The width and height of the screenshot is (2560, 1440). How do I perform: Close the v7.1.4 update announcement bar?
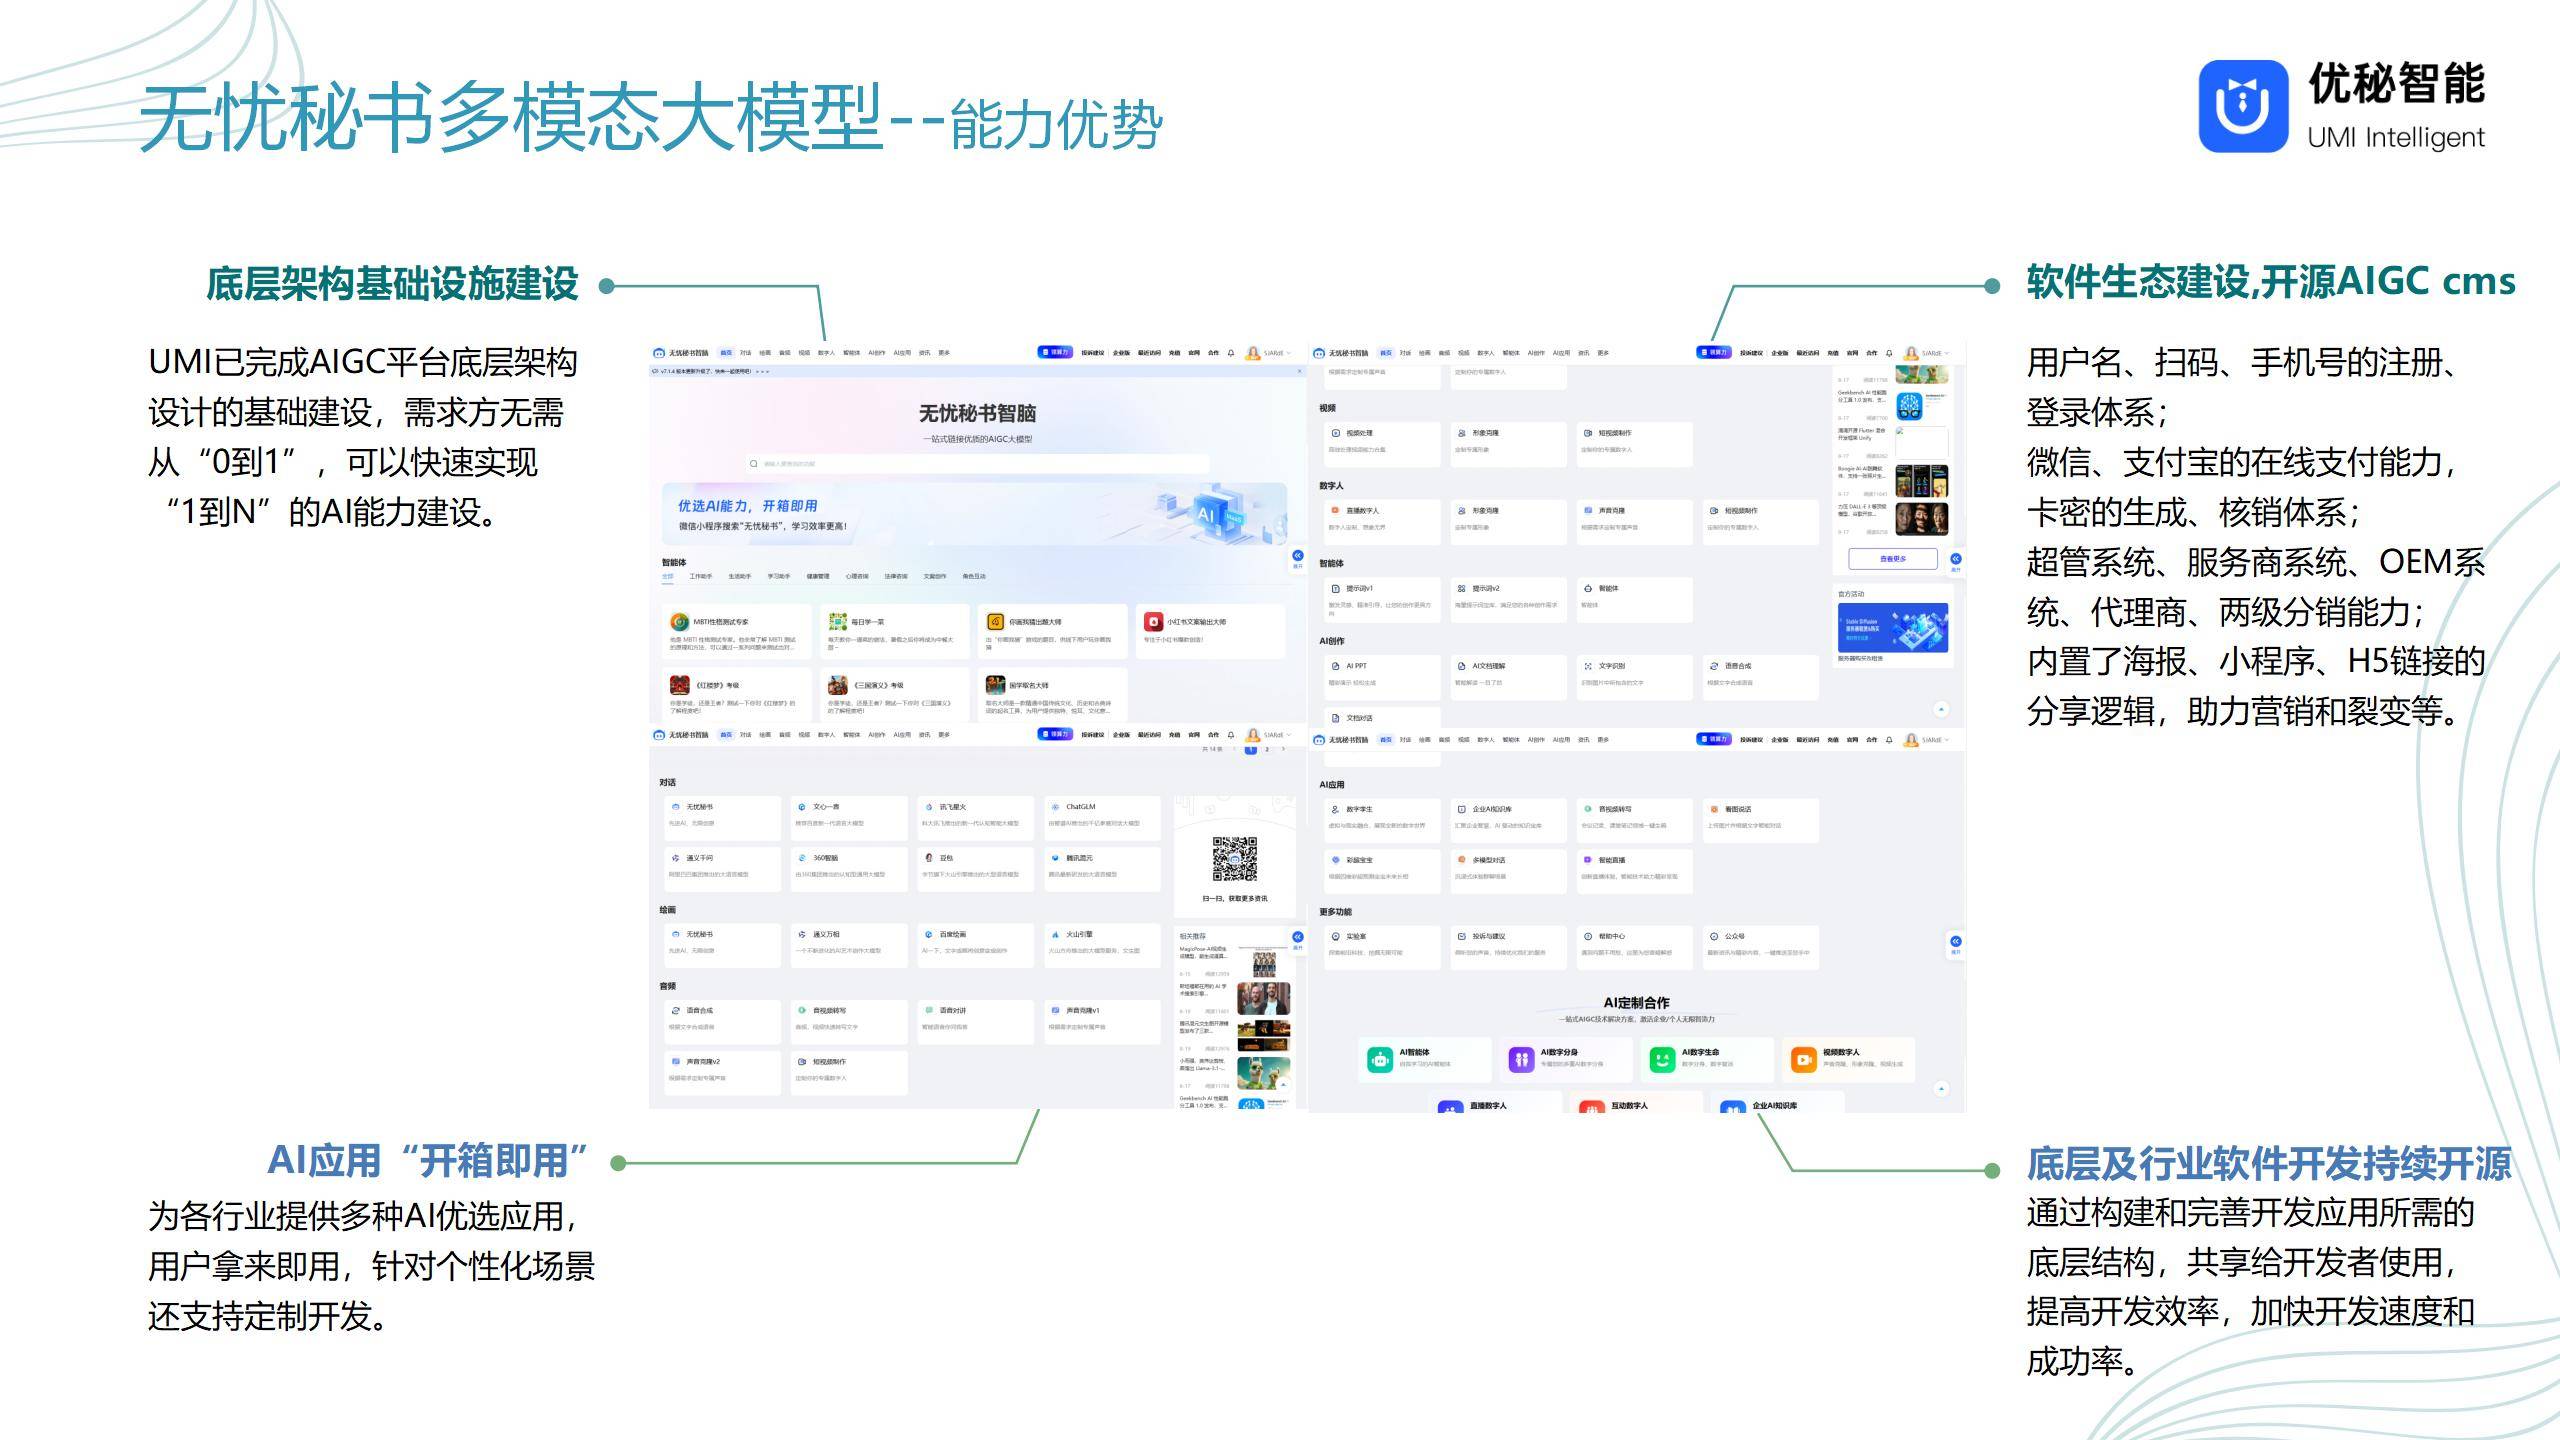(1300, 371)
